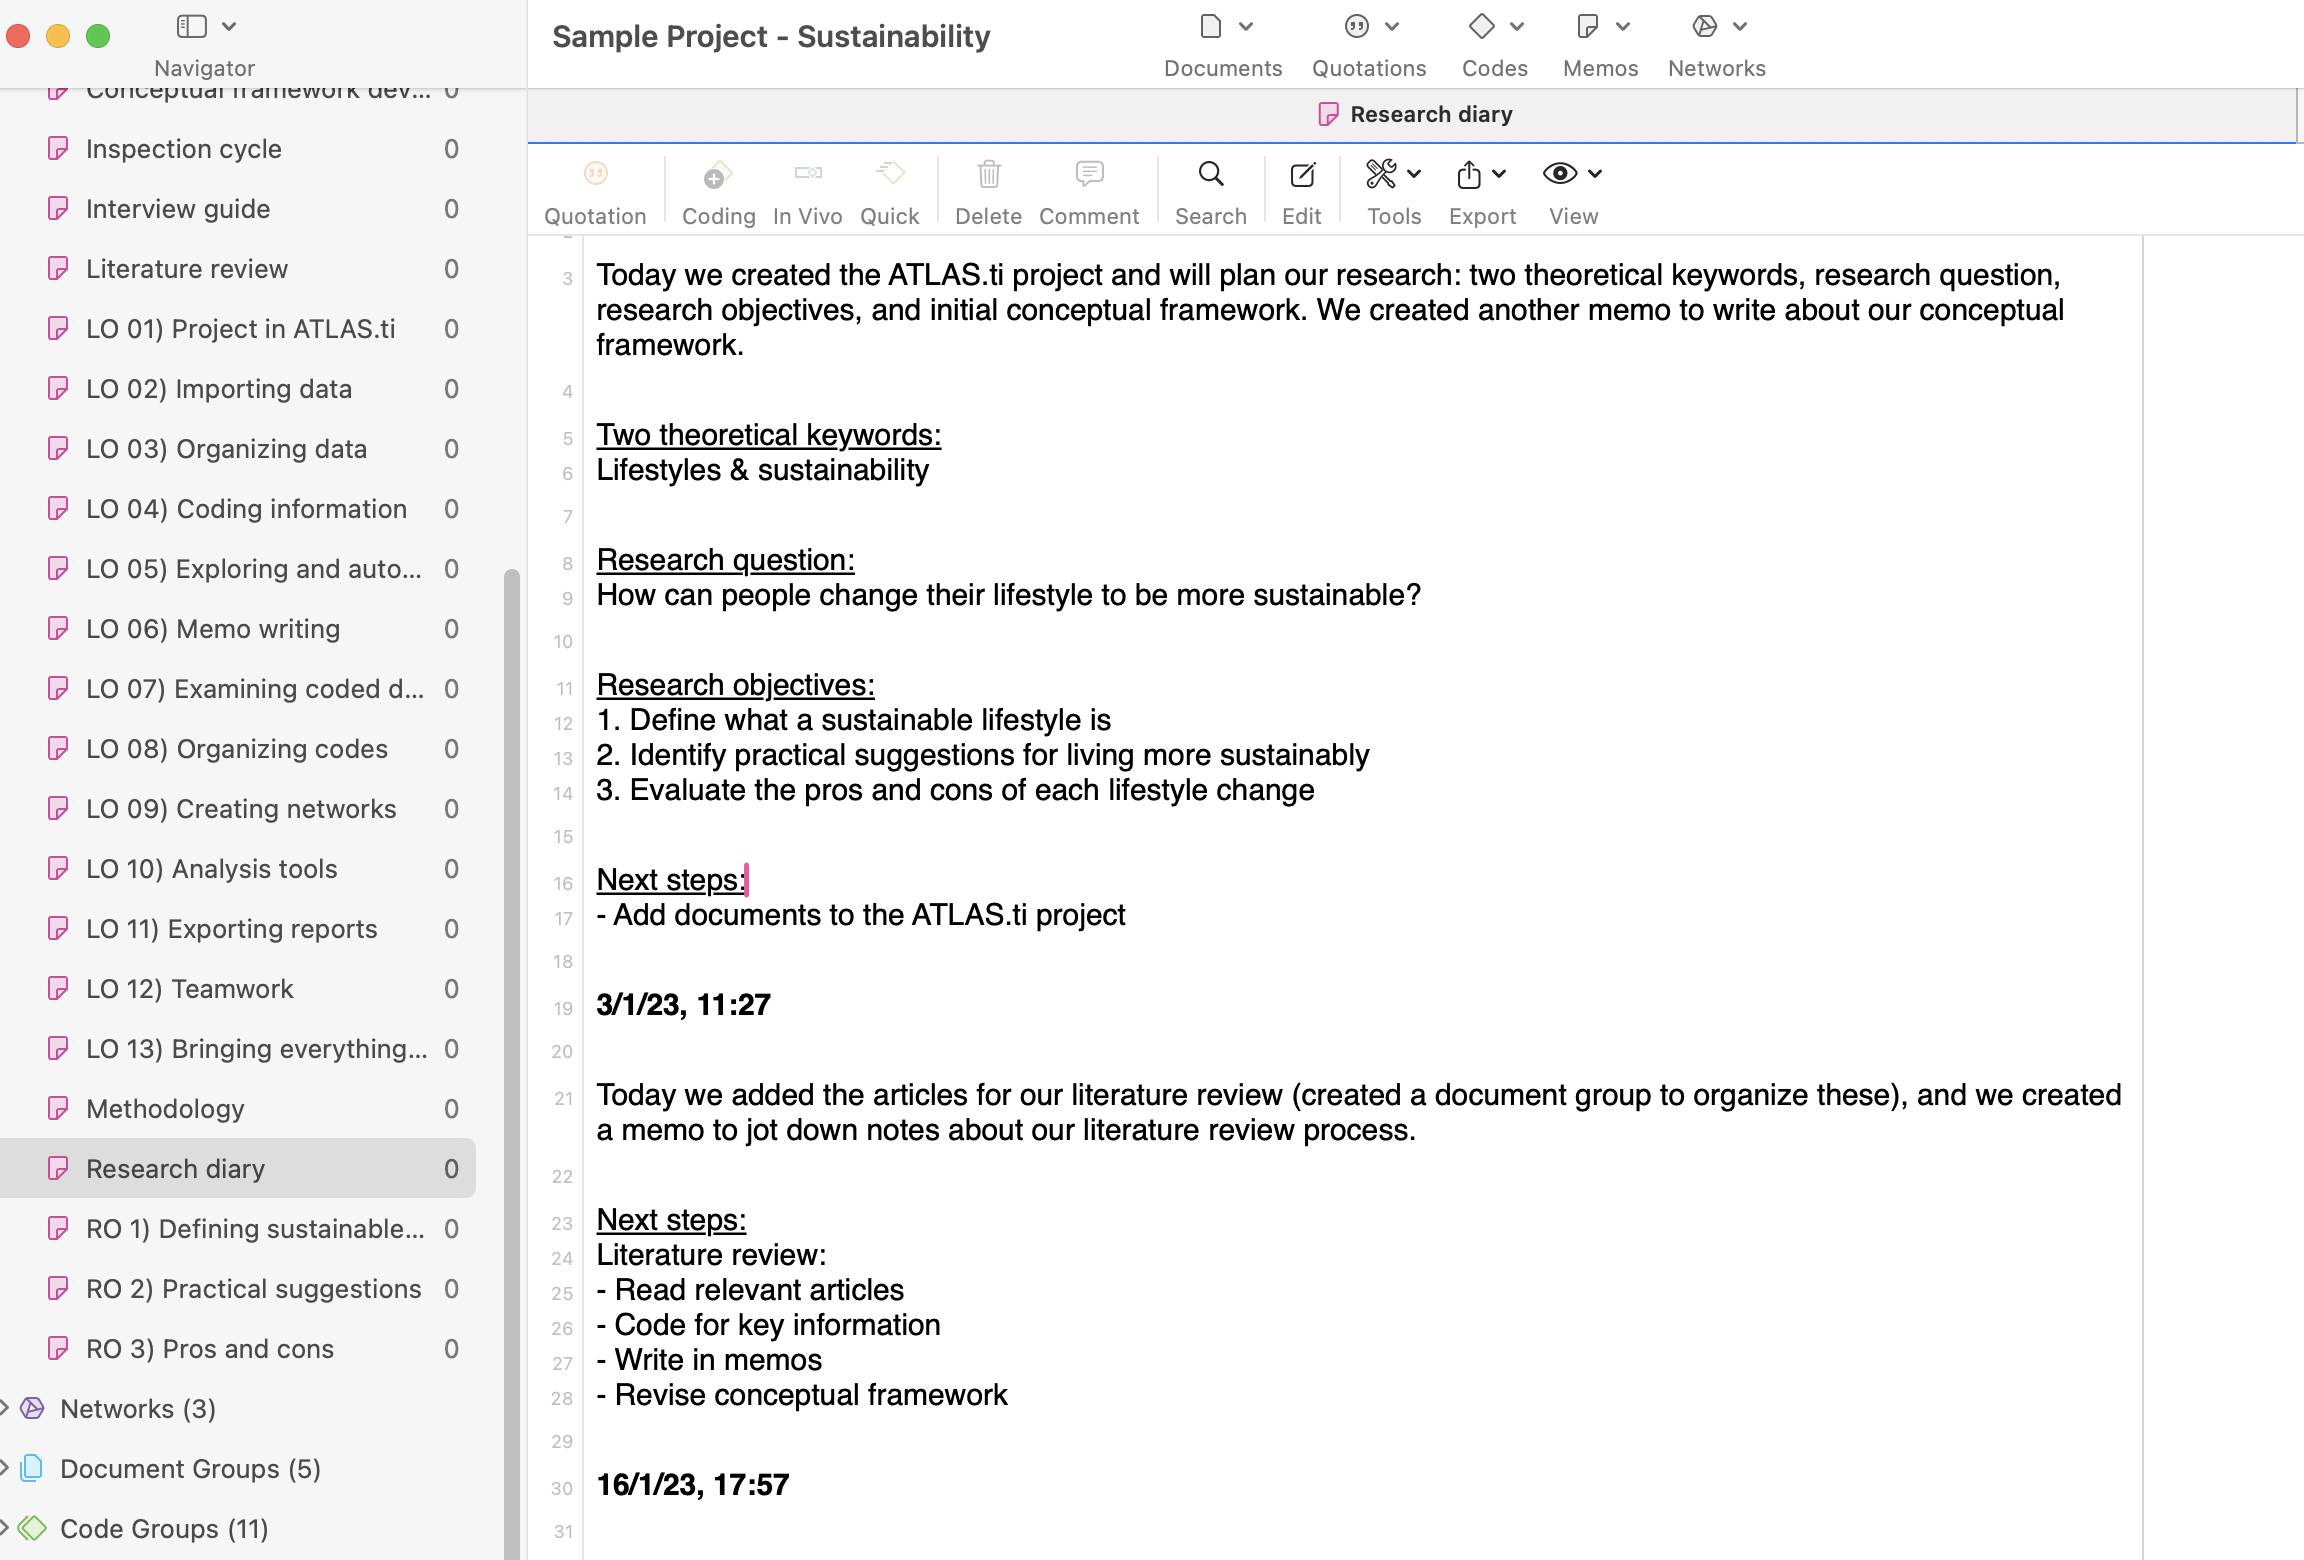The image size is (2304, 1560).
Task: Open the Codes menu in the top bar
Action: tap(1495, 46)
